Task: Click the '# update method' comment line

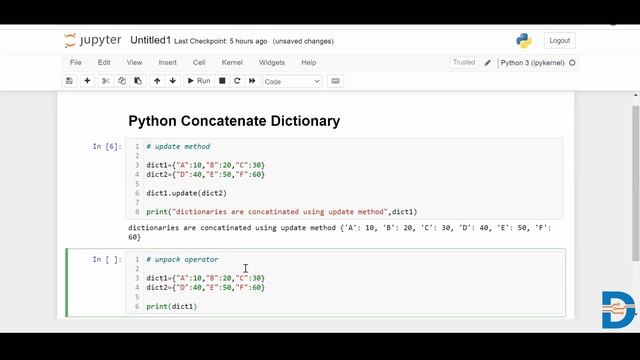Action: pos(178,147)
